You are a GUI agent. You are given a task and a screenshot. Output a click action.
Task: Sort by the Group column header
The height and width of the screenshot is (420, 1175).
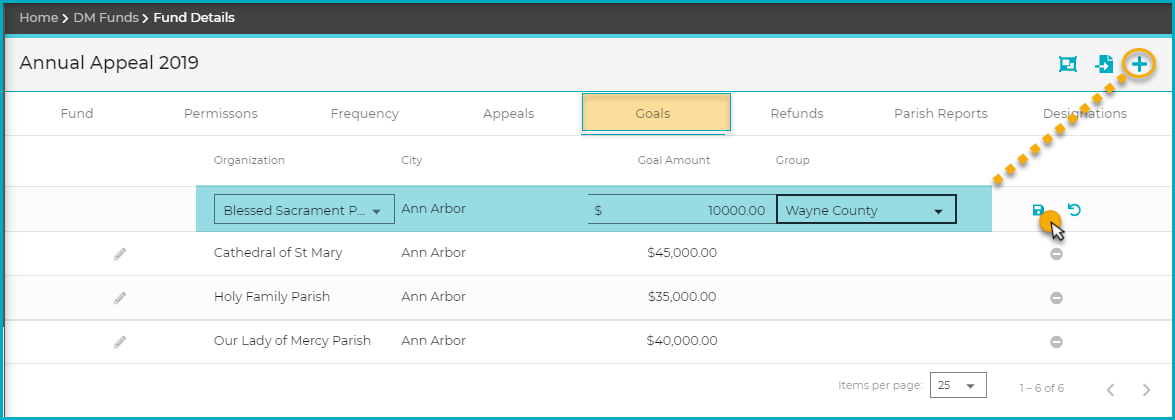click(792, 160)
